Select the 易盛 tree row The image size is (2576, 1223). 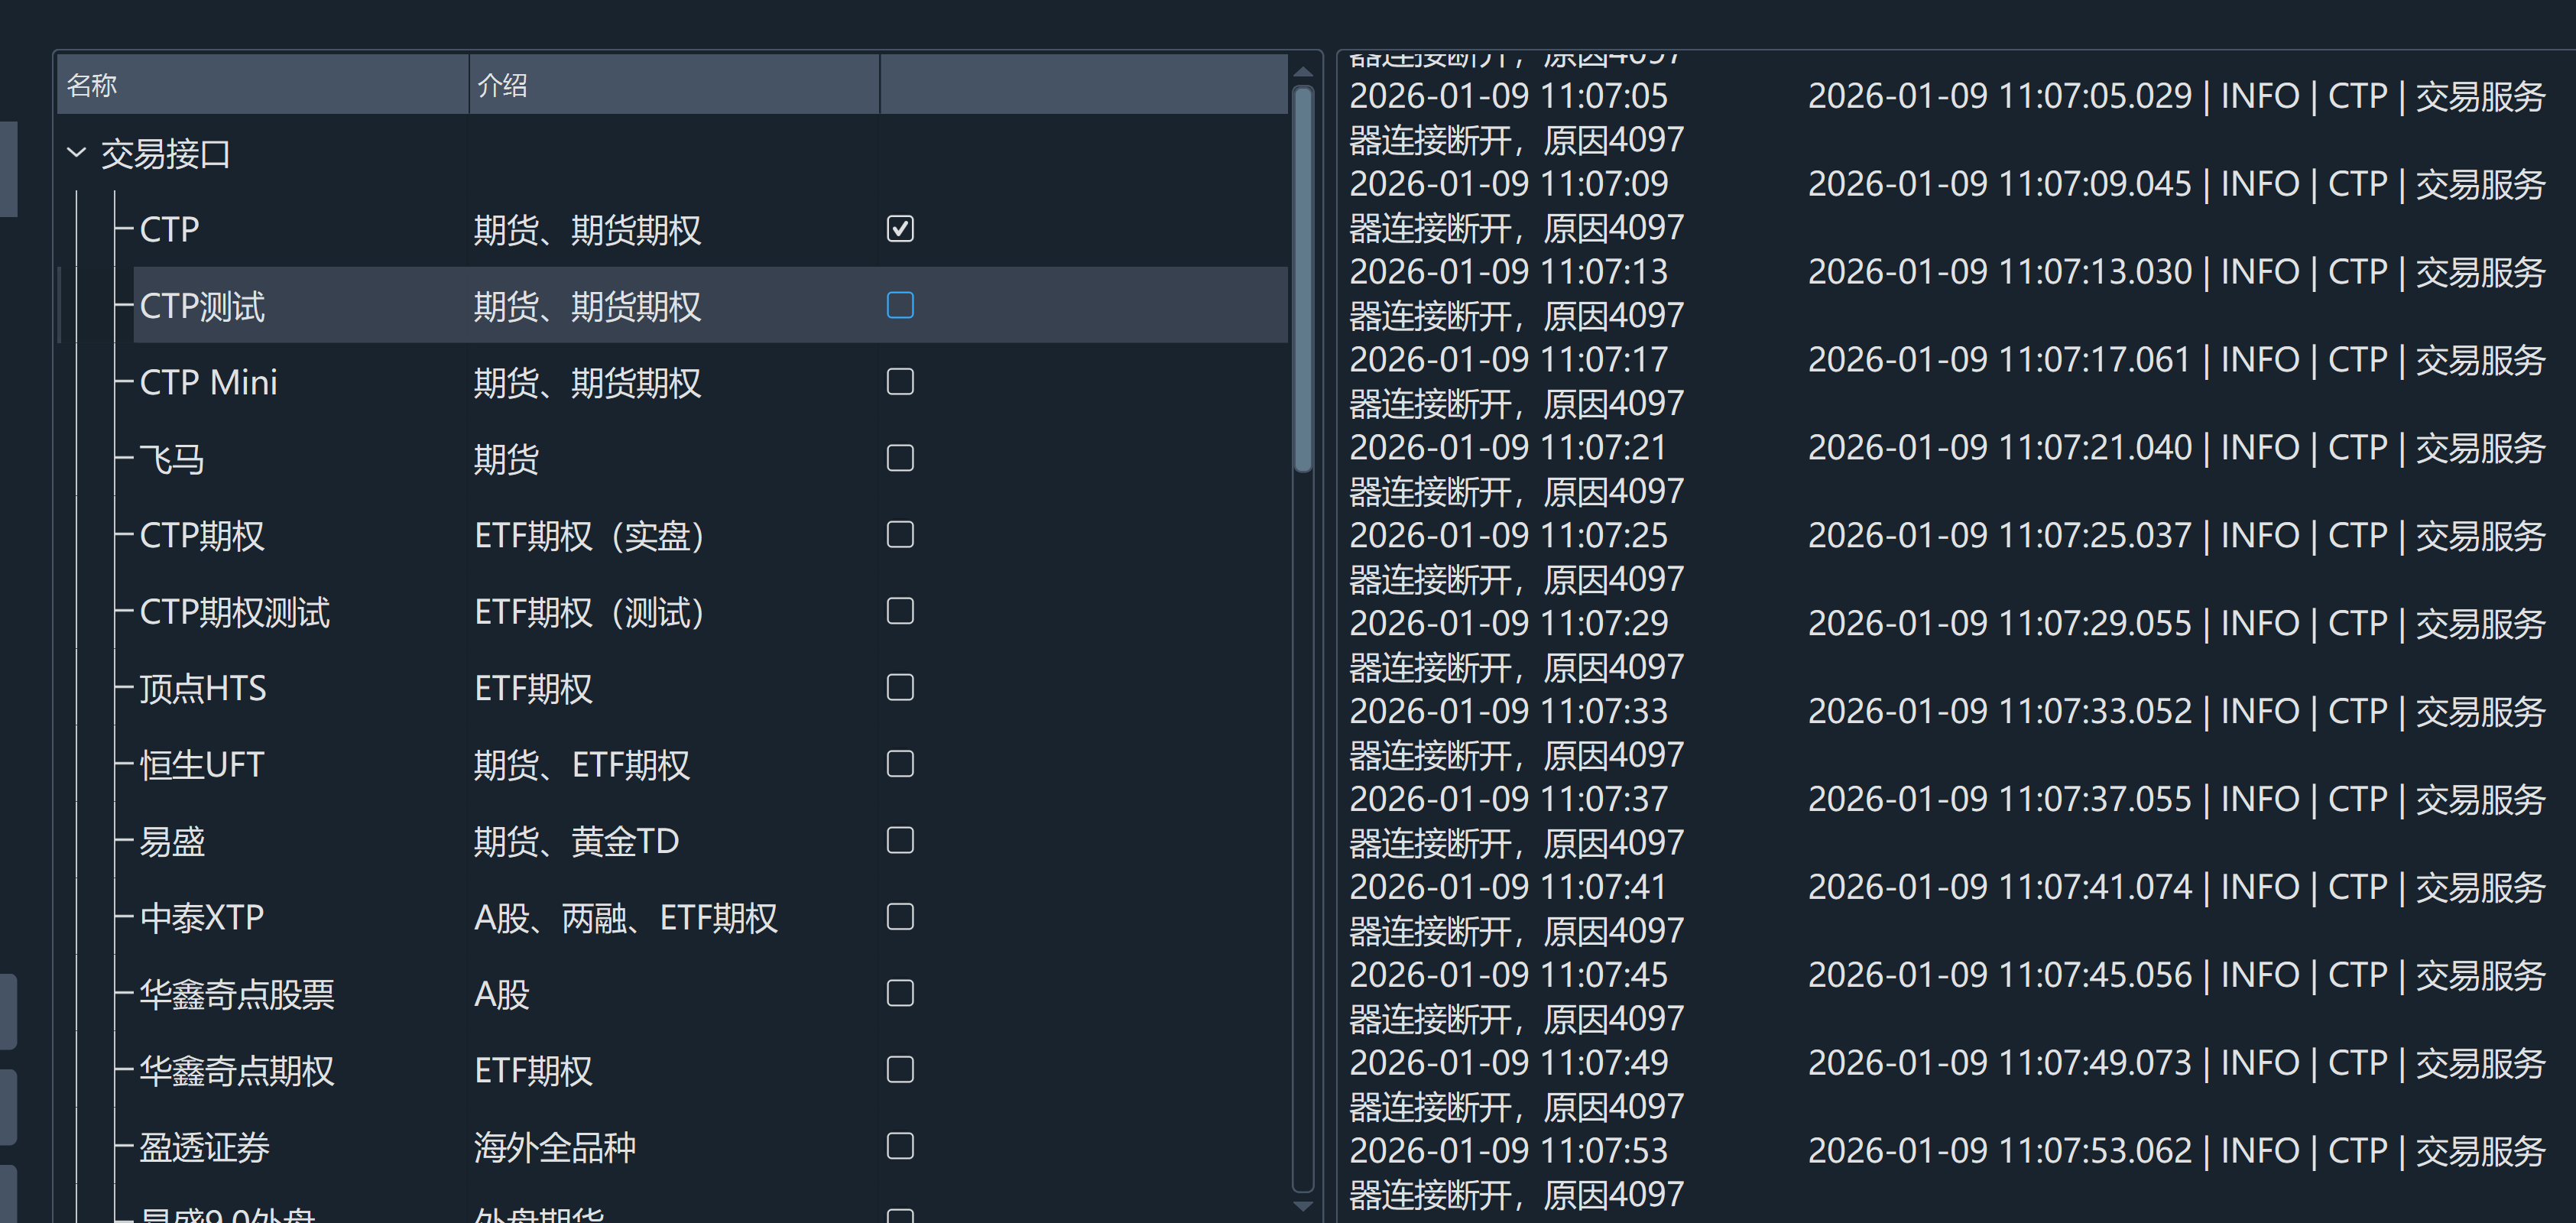click(x=172, y=842)
